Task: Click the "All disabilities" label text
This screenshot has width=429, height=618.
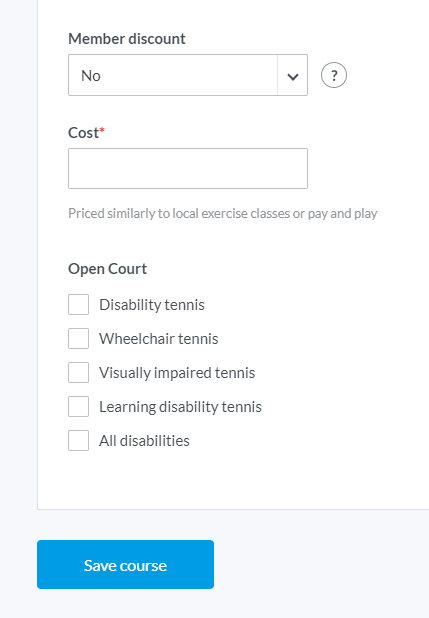Action: [144, 441]
